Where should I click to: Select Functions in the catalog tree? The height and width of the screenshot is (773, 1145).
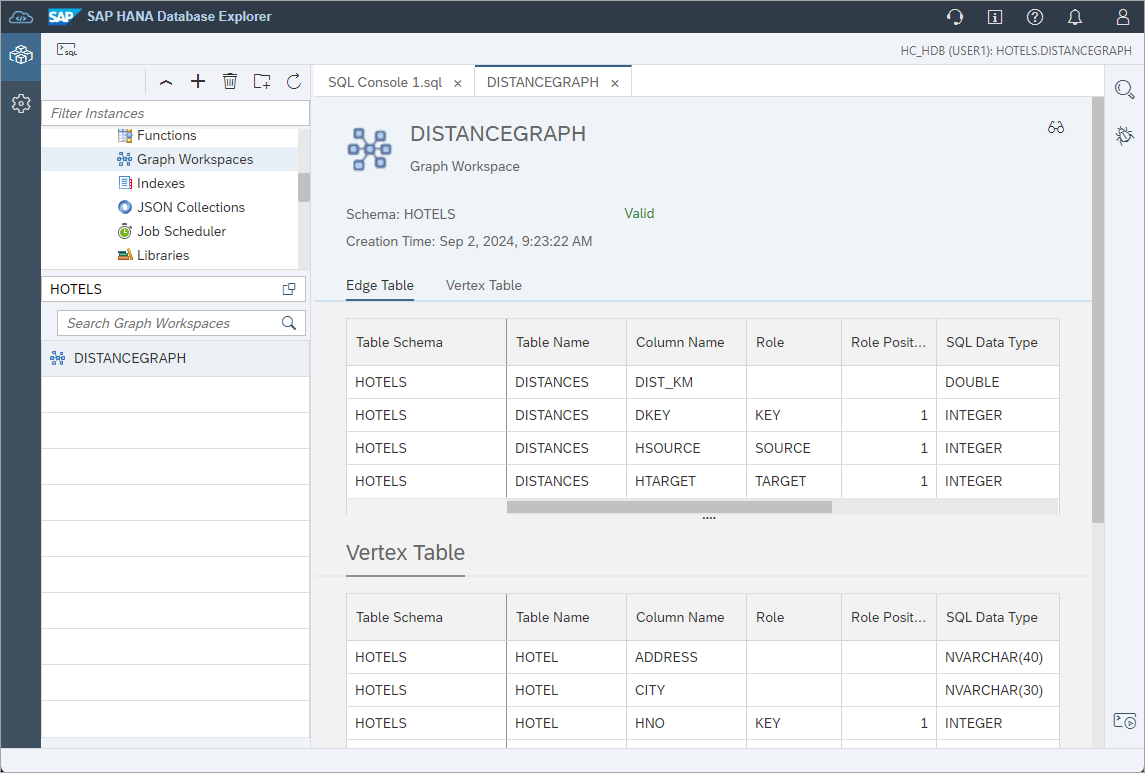click(x=166, y=135)
